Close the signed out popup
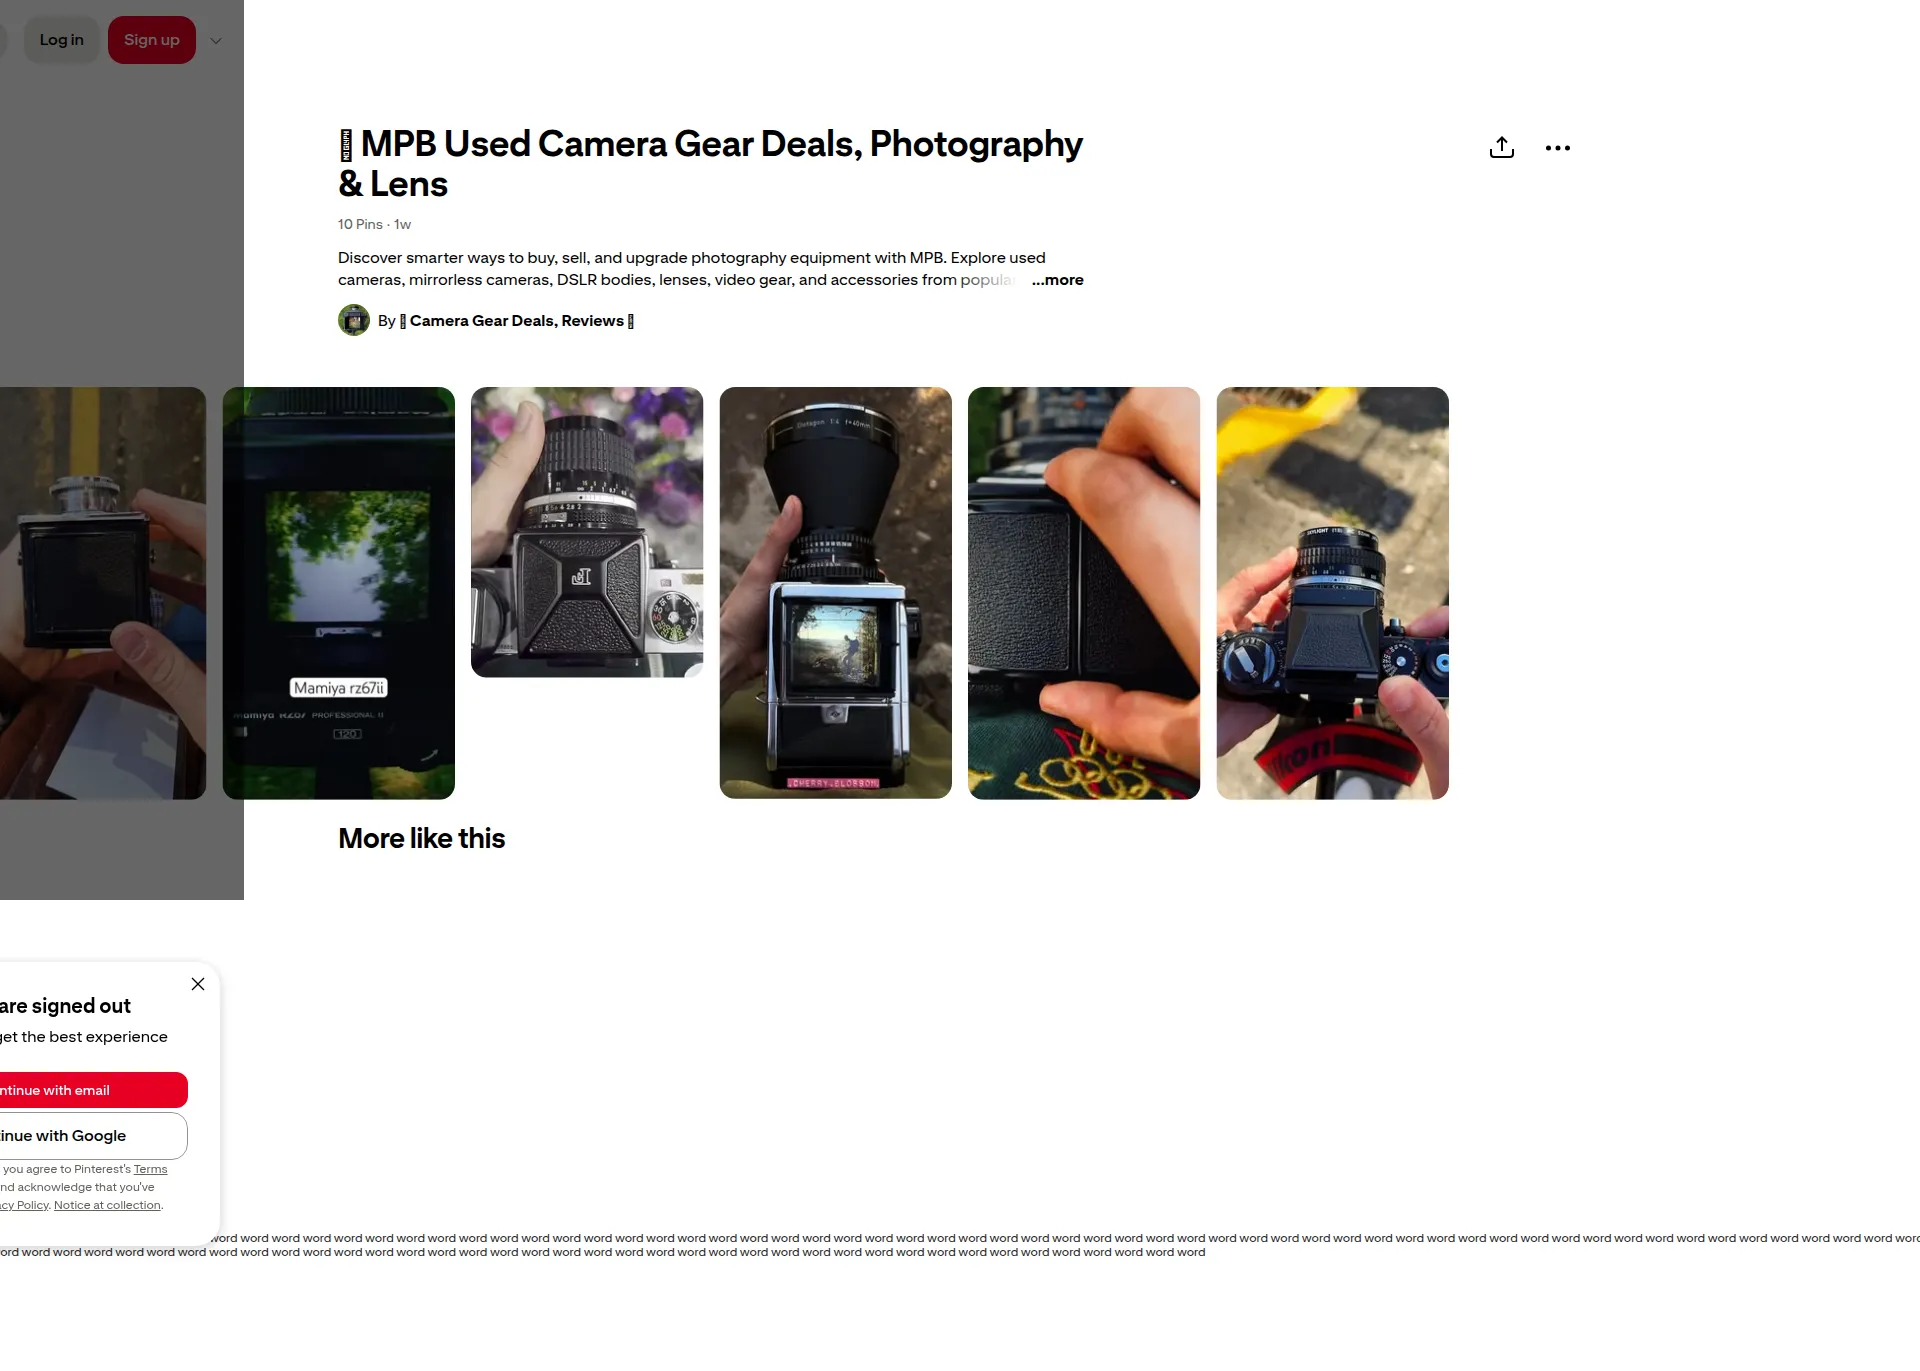1920x1371 pixels. (x=198, y=984)
